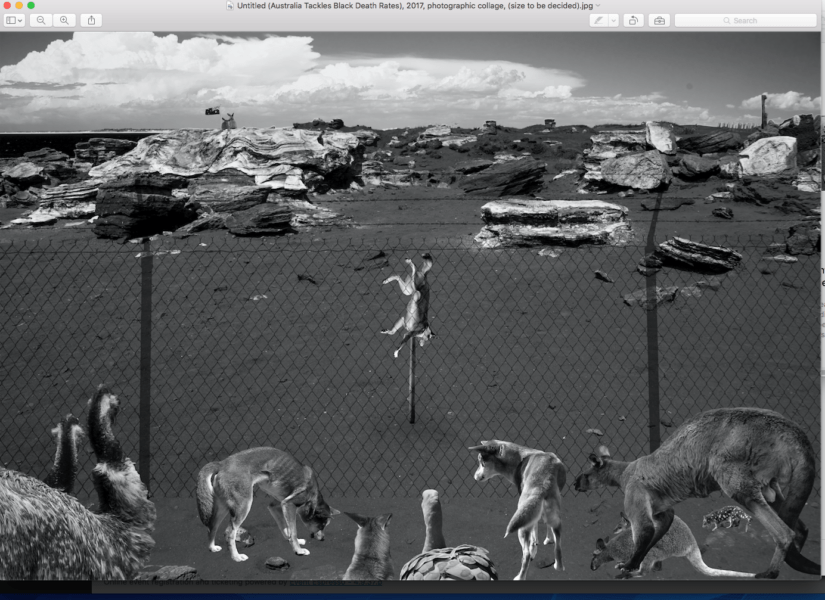Minimize the window with yellow button
Image resolution: width=825 pixels, height=600 pixels.
click(x=19, y=6)
